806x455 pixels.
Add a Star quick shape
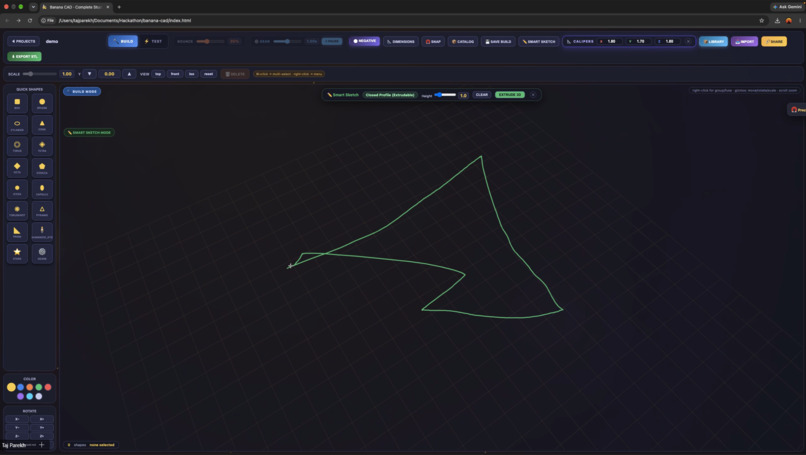click(x=17, y=254)
